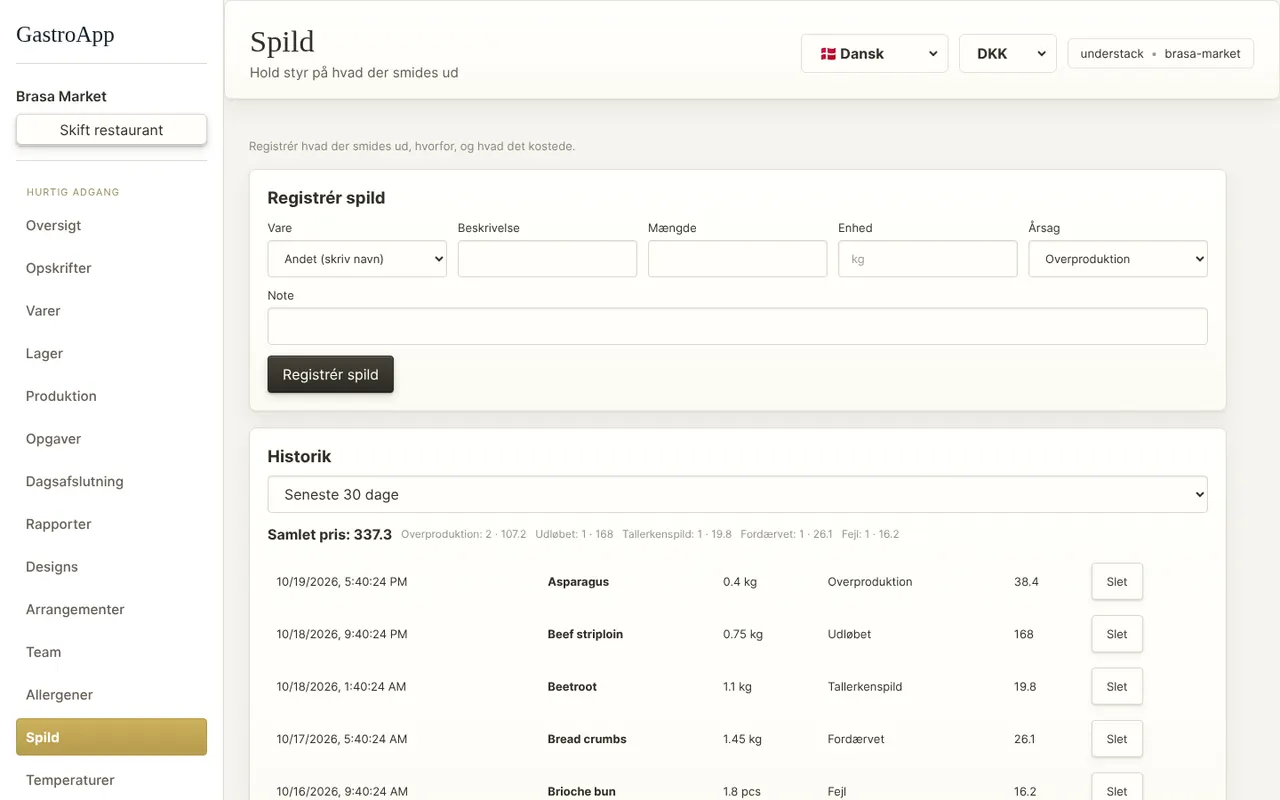Image resolution: width=1280 pixels, height=800 pixels.
Task: Click the GastroApp logo title
Action: coord(65,34)
